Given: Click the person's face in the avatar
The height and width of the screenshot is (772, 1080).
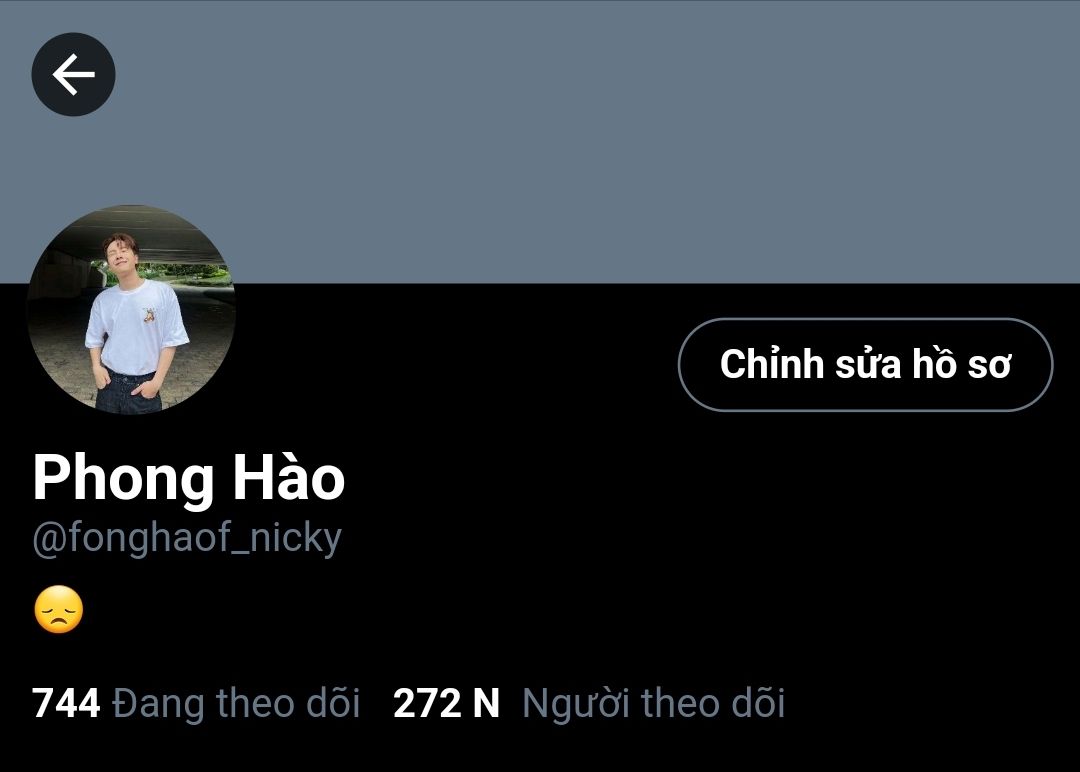Looking at the screenshot, I should (121, 253).
